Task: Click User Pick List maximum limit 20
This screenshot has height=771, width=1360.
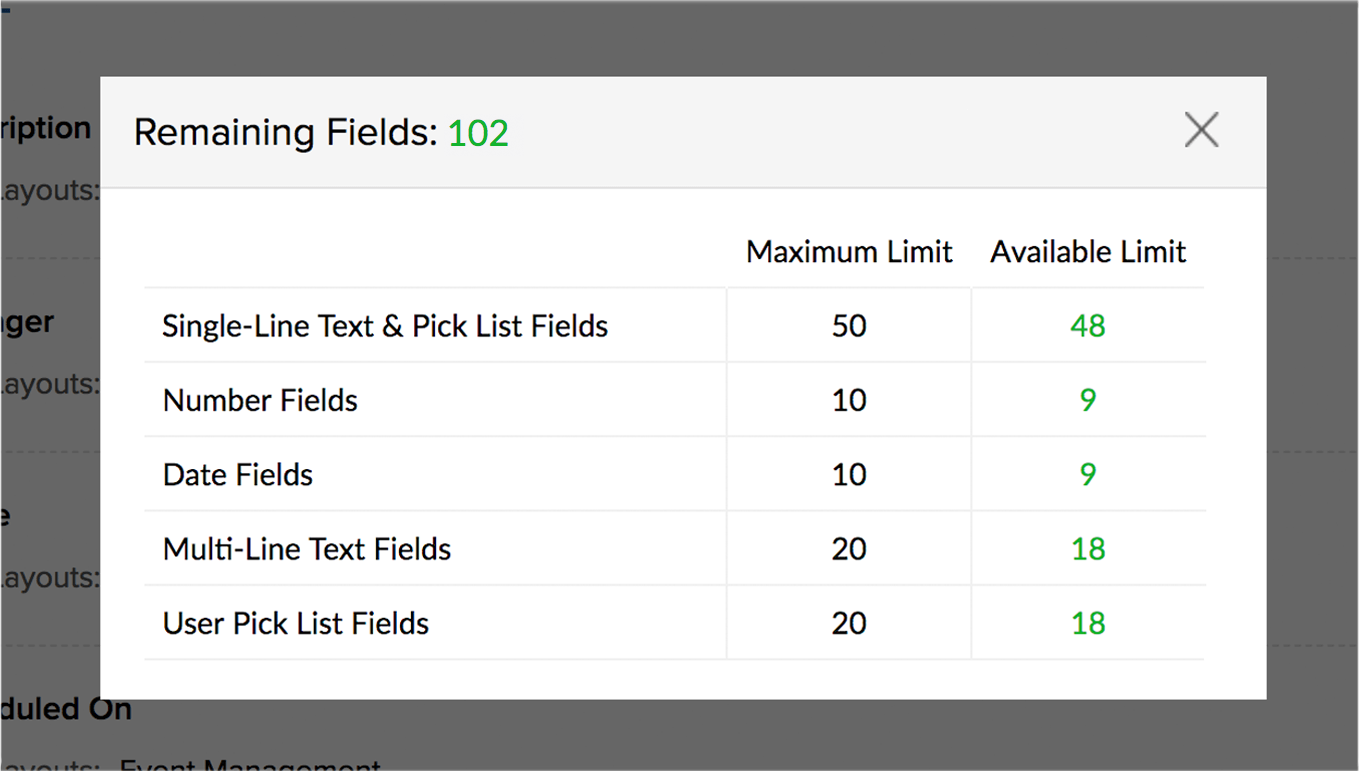Action: [x=849, y=624]
